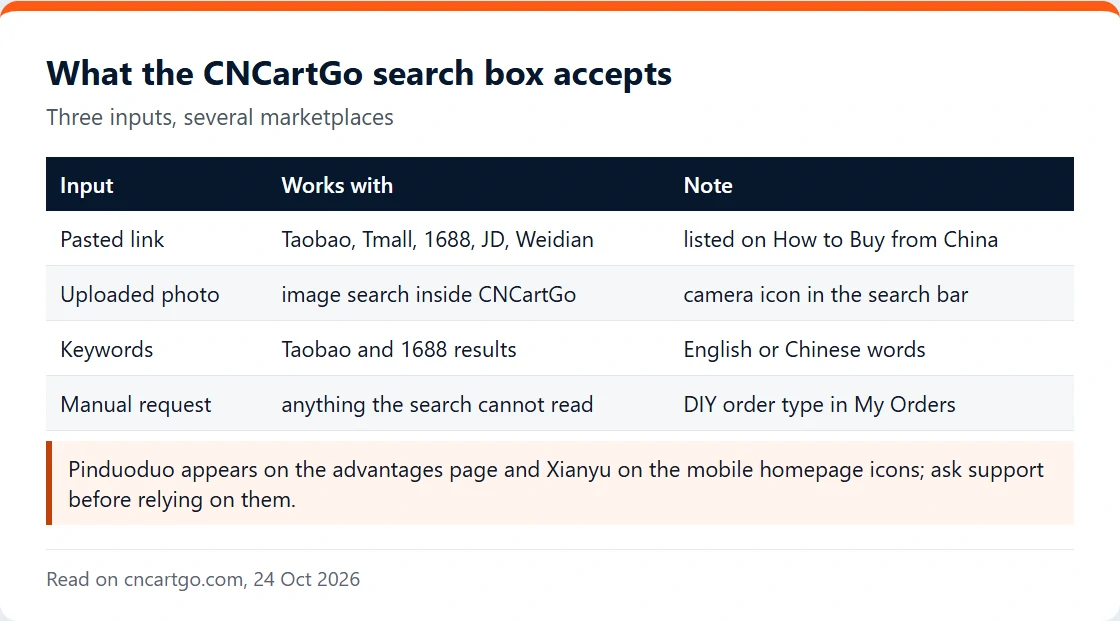
Task: Select the 'listed on How to Buy from China' cell
Action: click(871, 239)
